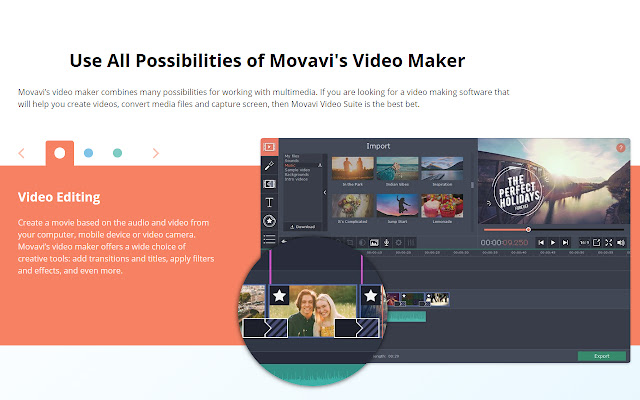Switch preview to full screen
The image size is (640, 400).
click(609, 242)
